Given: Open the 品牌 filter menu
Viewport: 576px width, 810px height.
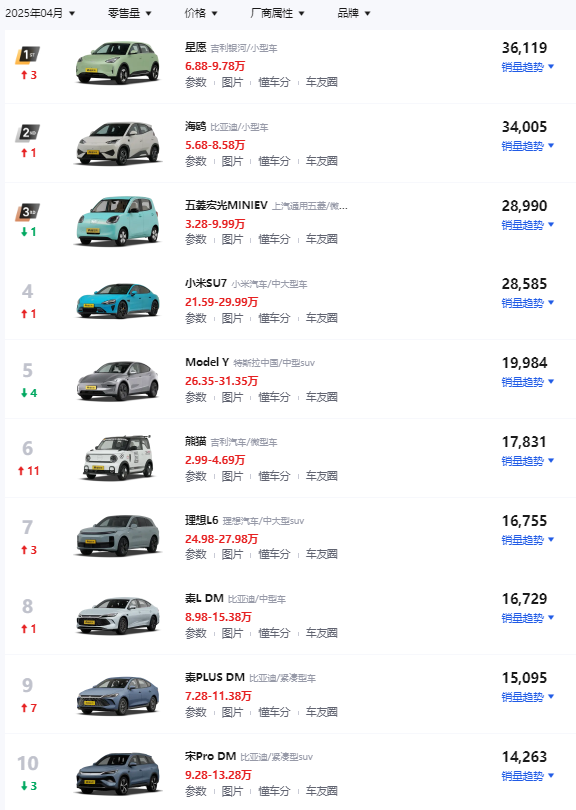Looking at the screenshot, I should (x=354, y=13).
